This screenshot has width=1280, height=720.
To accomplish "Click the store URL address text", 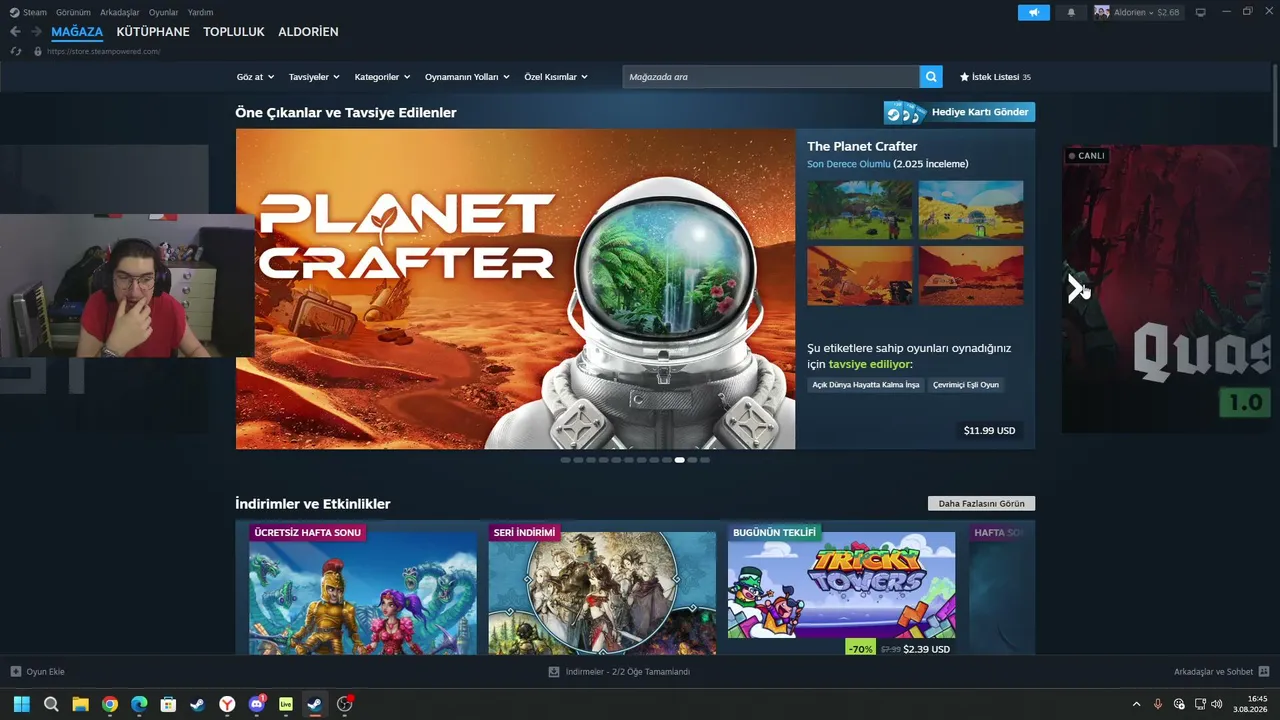I will click(x=103, y=51).
